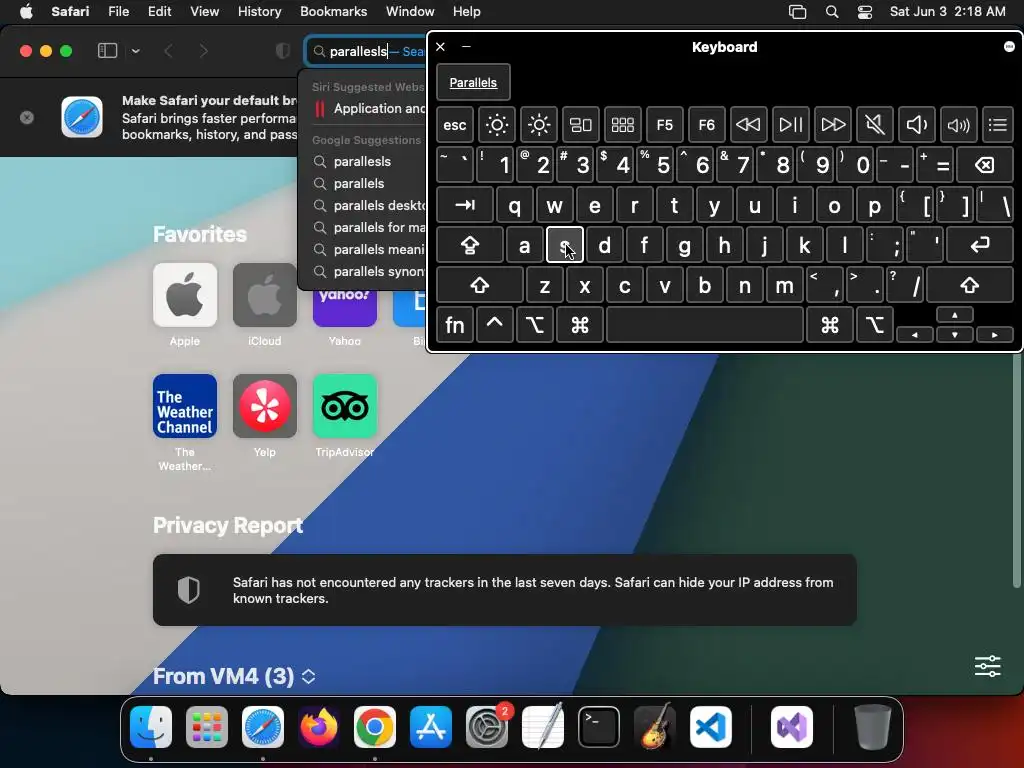The width and height of the screenshot is (1024, 768).
Task: Go back with the Safari back arrow
Action: pos(168,51)
